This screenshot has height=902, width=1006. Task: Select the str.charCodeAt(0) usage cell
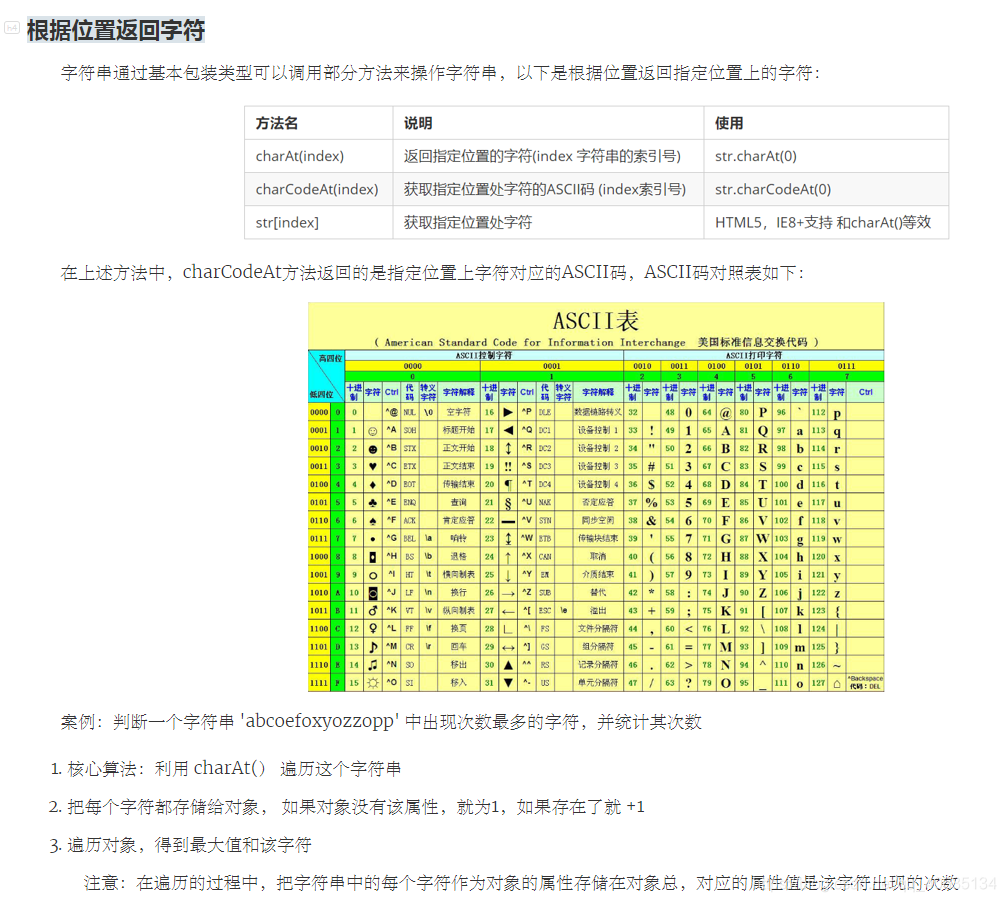pos(826,189)
